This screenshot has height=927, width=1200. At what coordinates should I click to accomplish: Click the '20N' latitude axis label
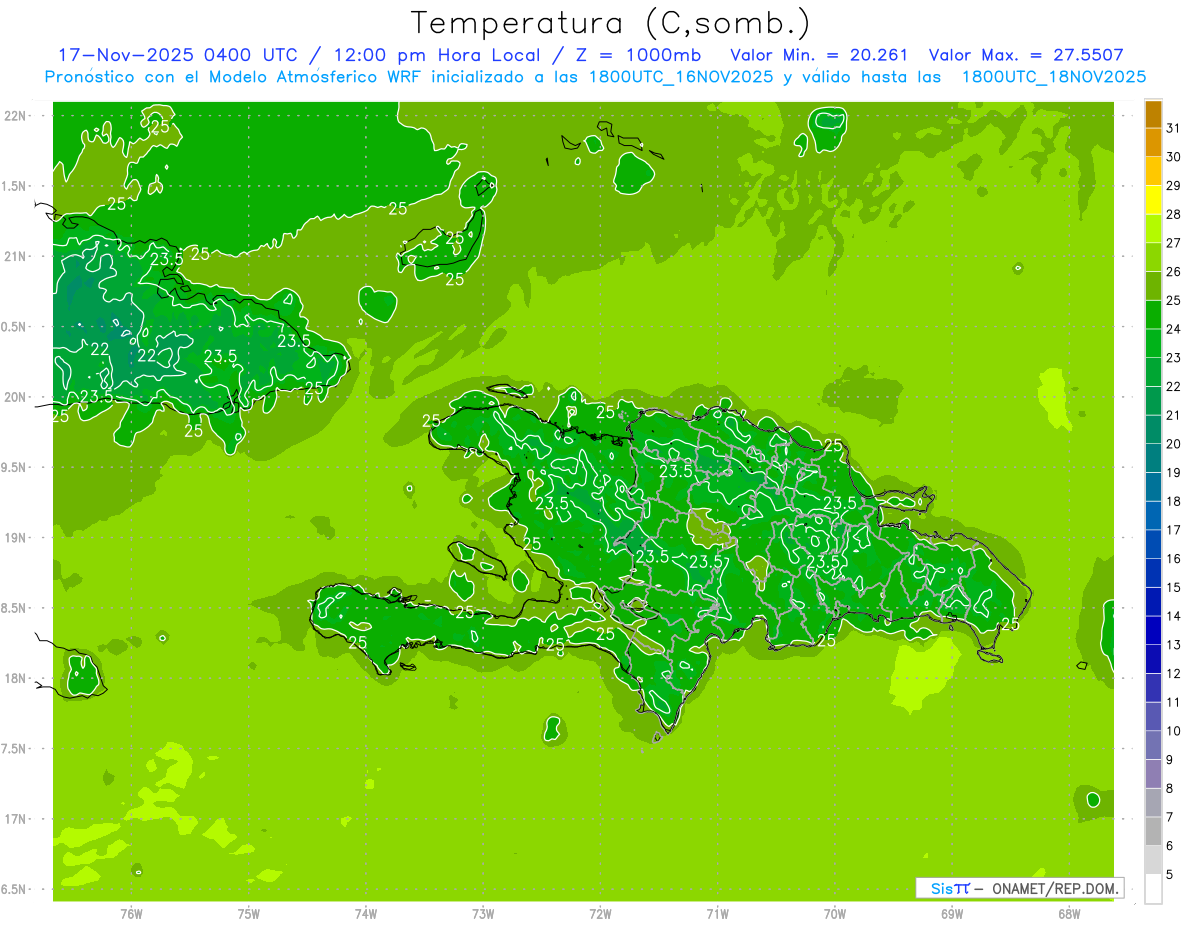coord(15,397)
